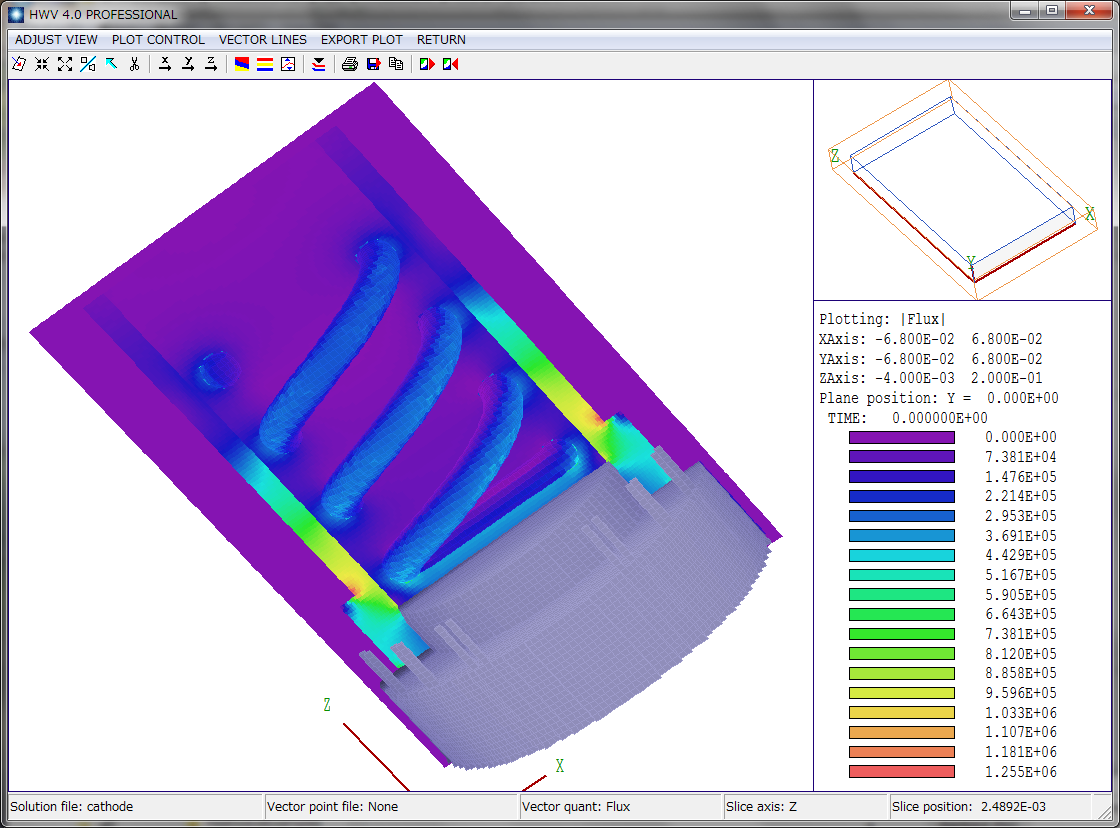Viewport: 1120px width, 828px height.
Task: Click the expand view (arrows outward) icon
Action: pos(65,64)
